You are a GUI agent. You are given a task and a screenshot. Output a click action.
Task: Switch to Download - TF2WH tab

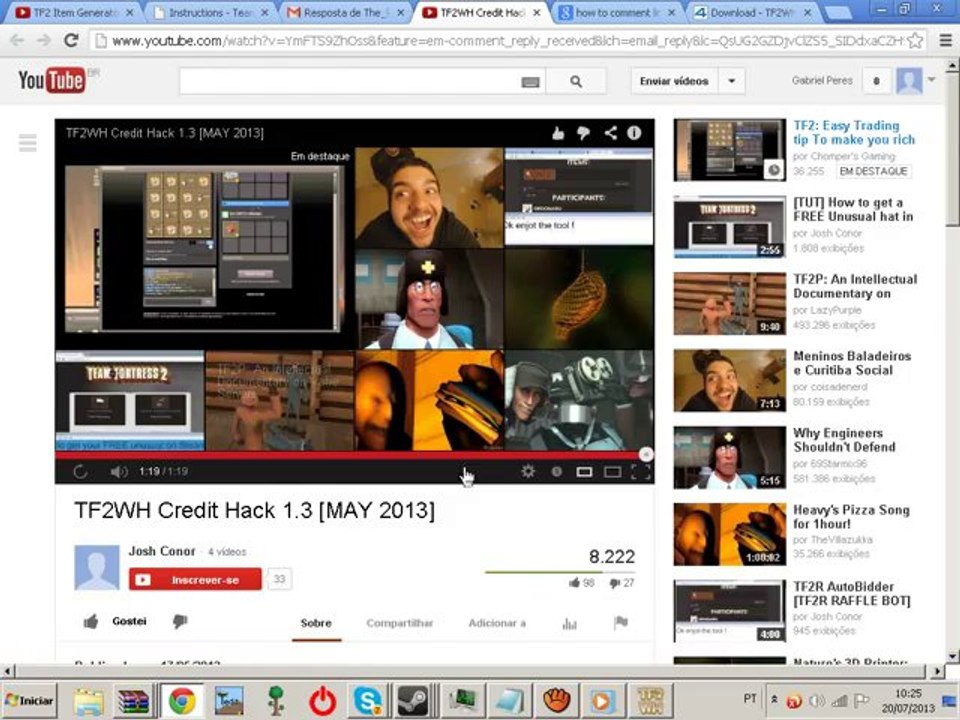click(x=752, y=12)
